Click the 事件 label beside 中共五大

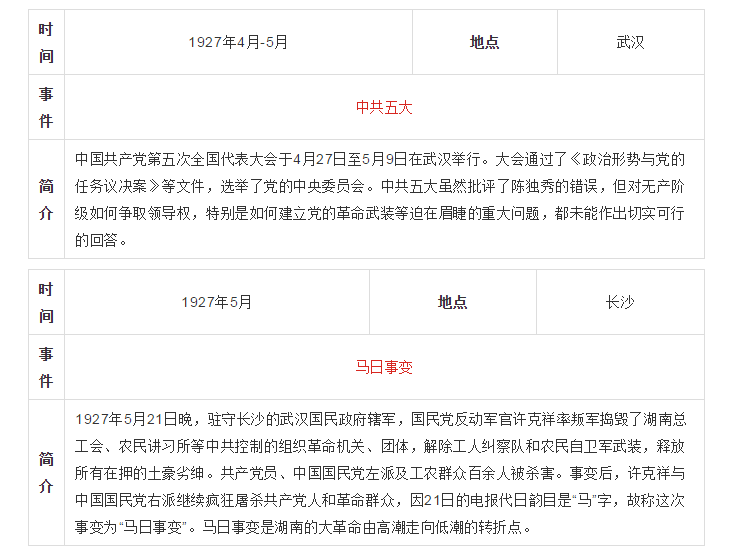click(46, 107)
